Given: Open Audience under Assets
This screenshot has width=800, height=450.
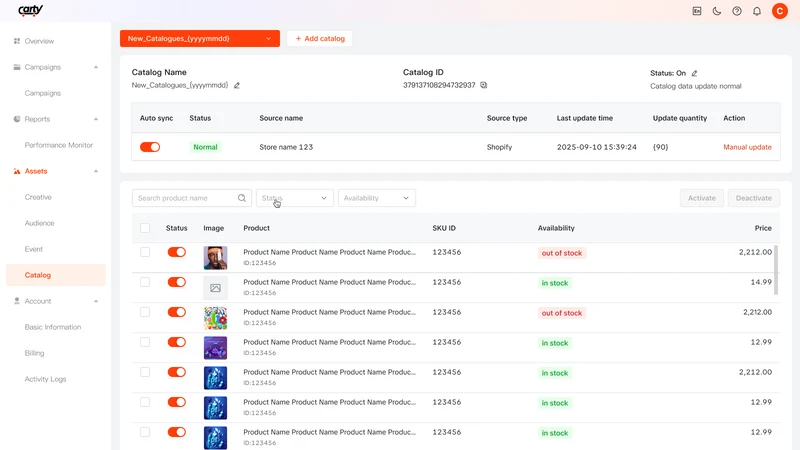Looking at the screenshot, I should click(x=39, y=223).
